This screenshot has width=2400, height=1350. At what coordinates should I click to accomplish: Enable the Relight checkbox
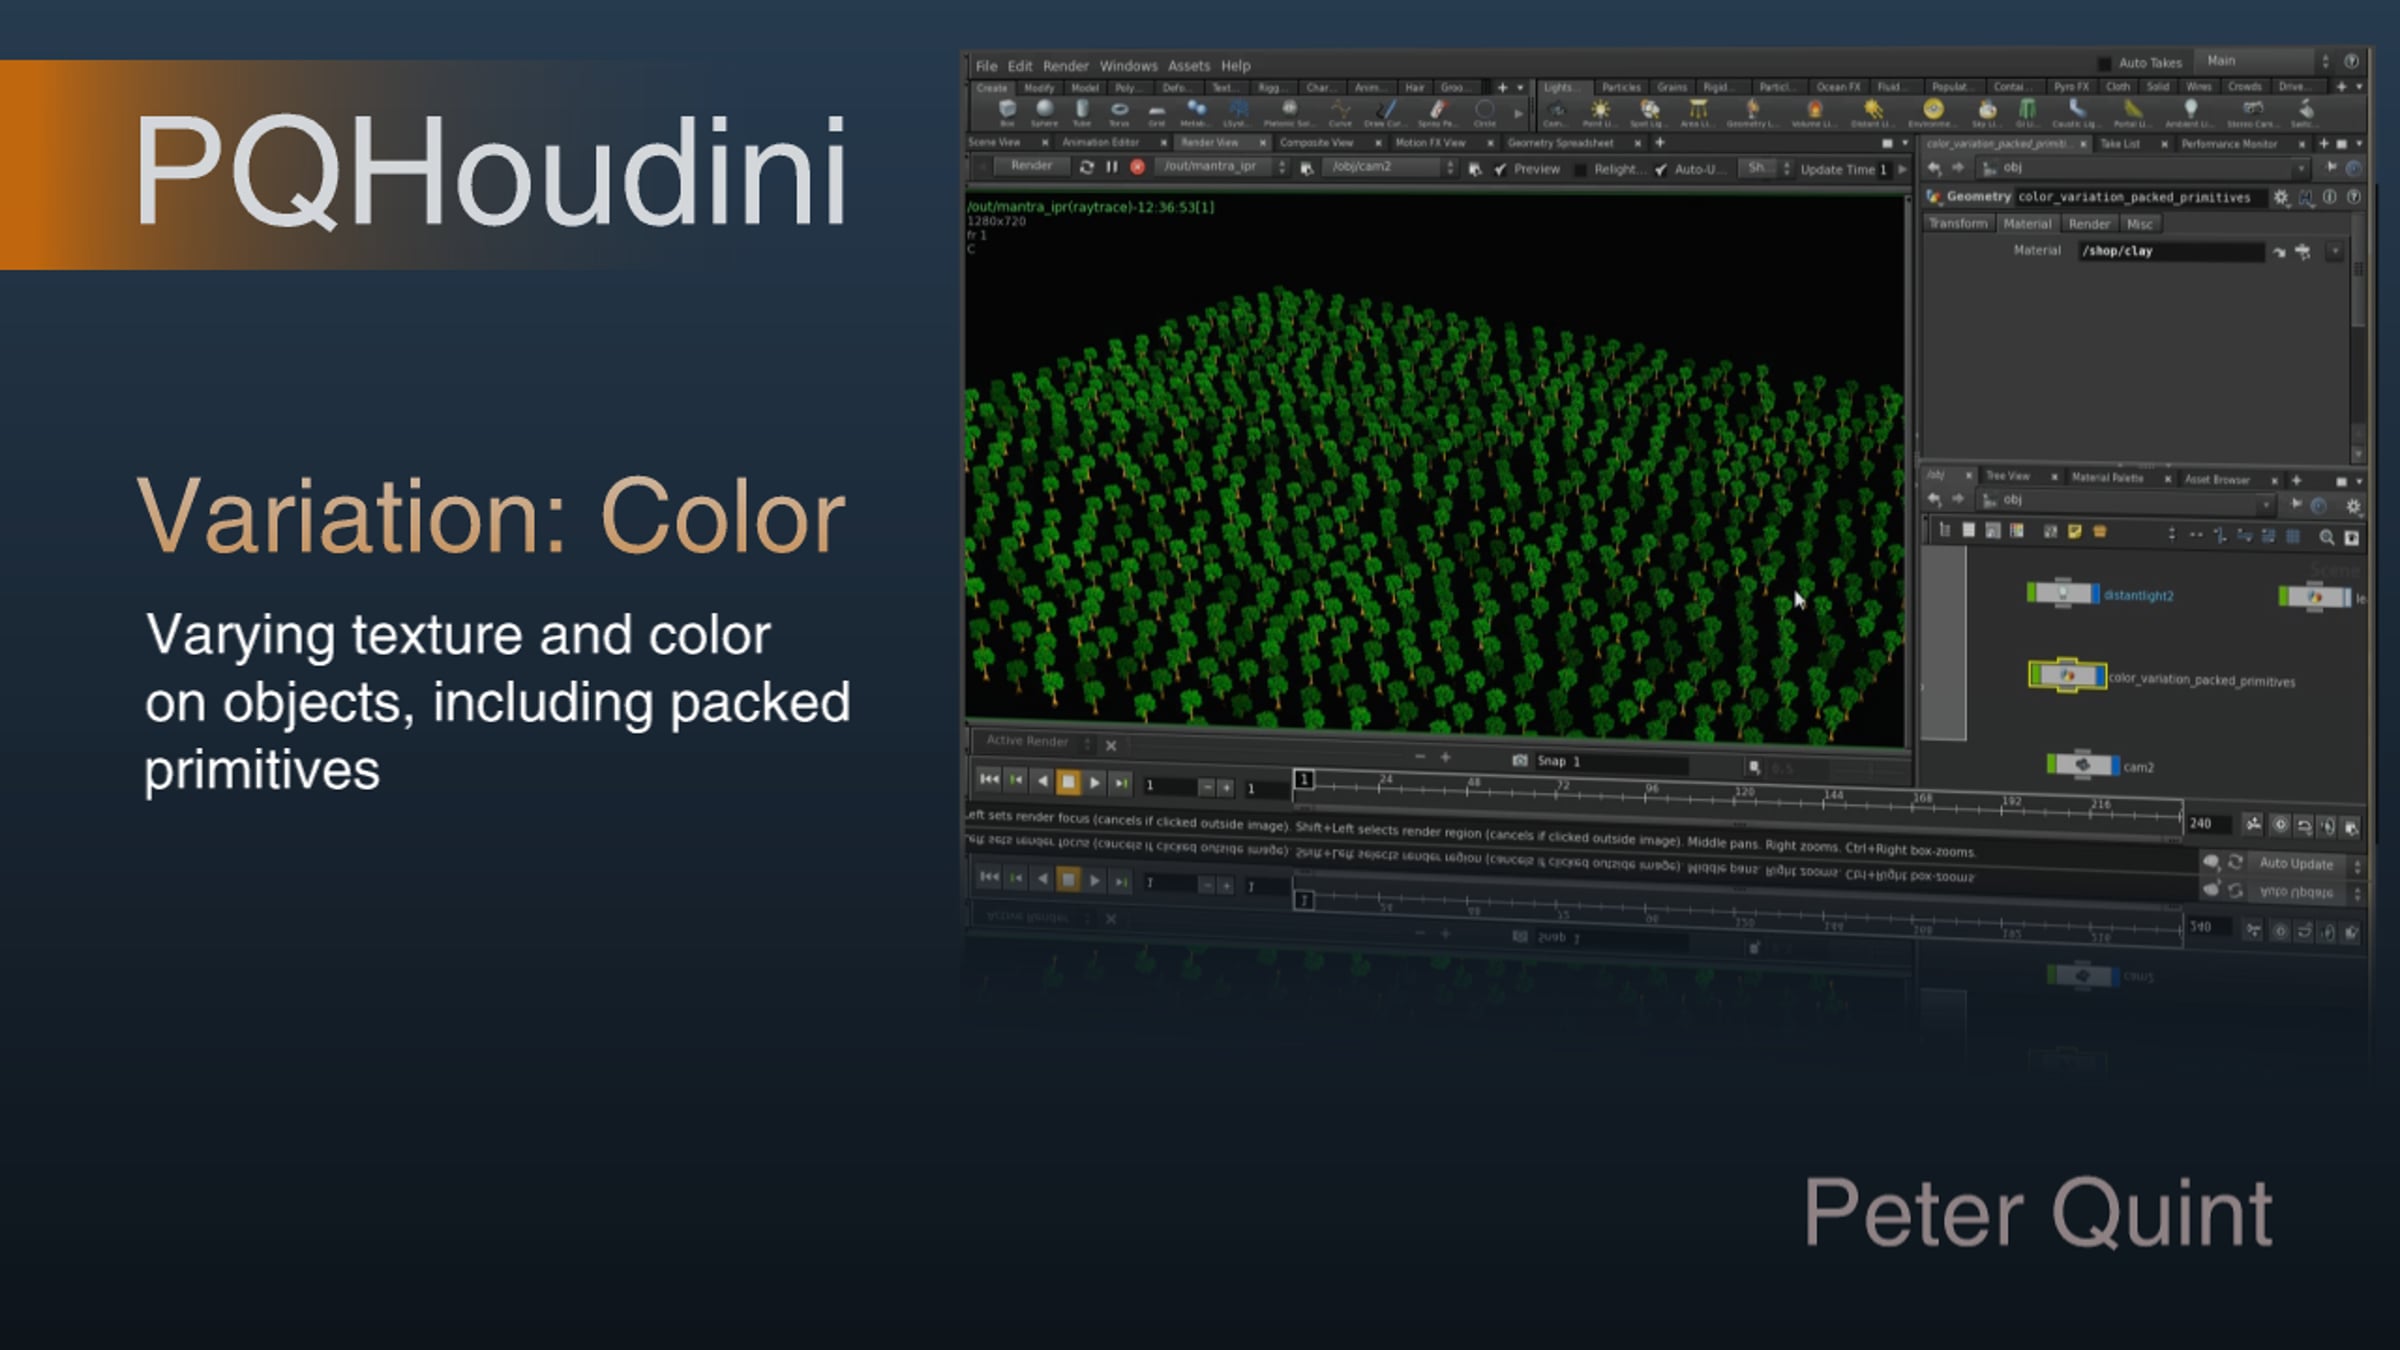pos(1580,169)
